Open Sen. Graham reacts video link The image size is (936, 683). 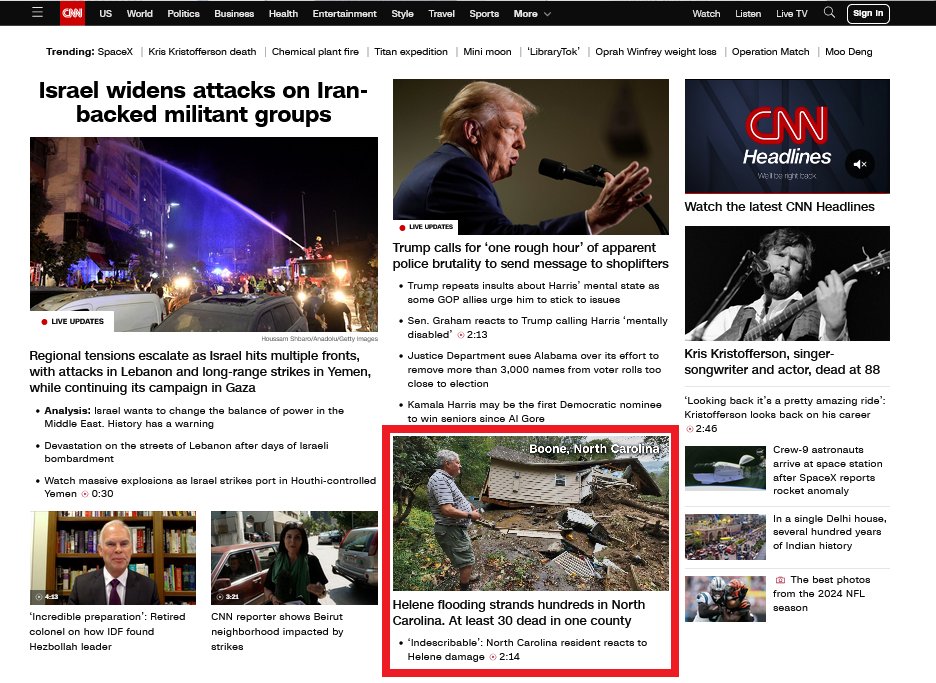tap(537, 328)
